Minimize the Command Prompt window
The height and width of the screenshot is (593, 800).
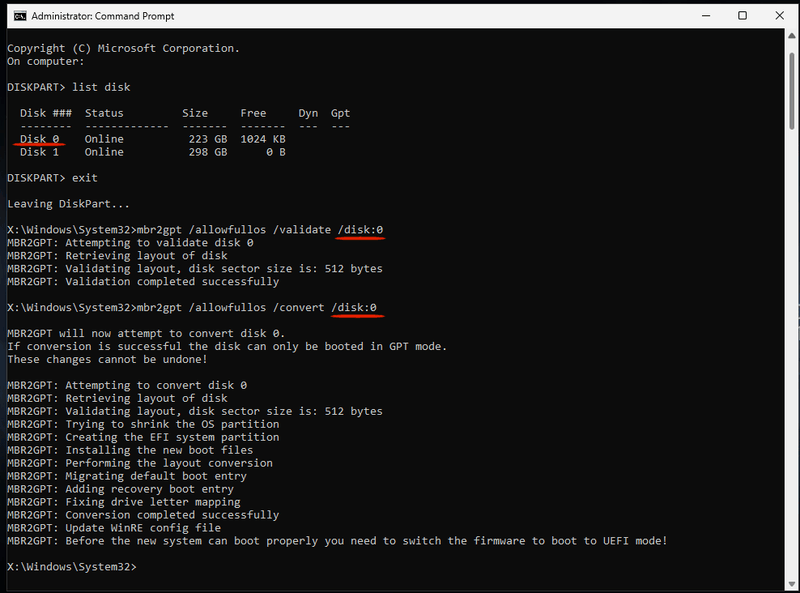coord(706,16)
